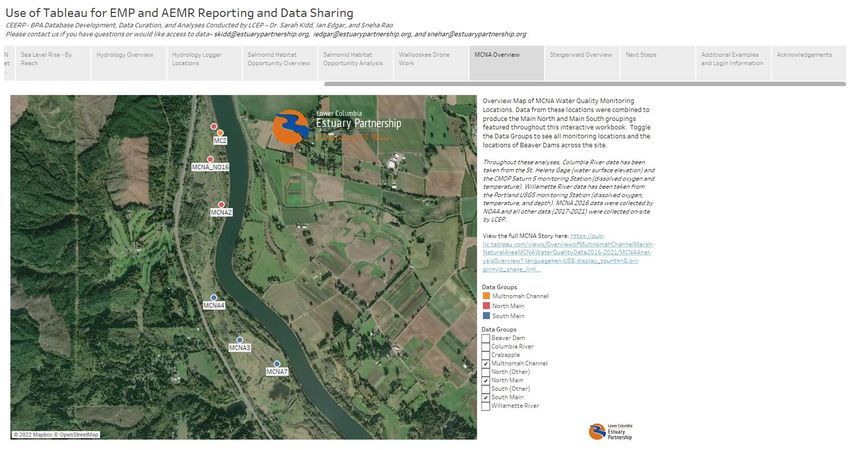Click the red North Main legend swatch
Screen dimensions: 850x450
pos(486,306)
